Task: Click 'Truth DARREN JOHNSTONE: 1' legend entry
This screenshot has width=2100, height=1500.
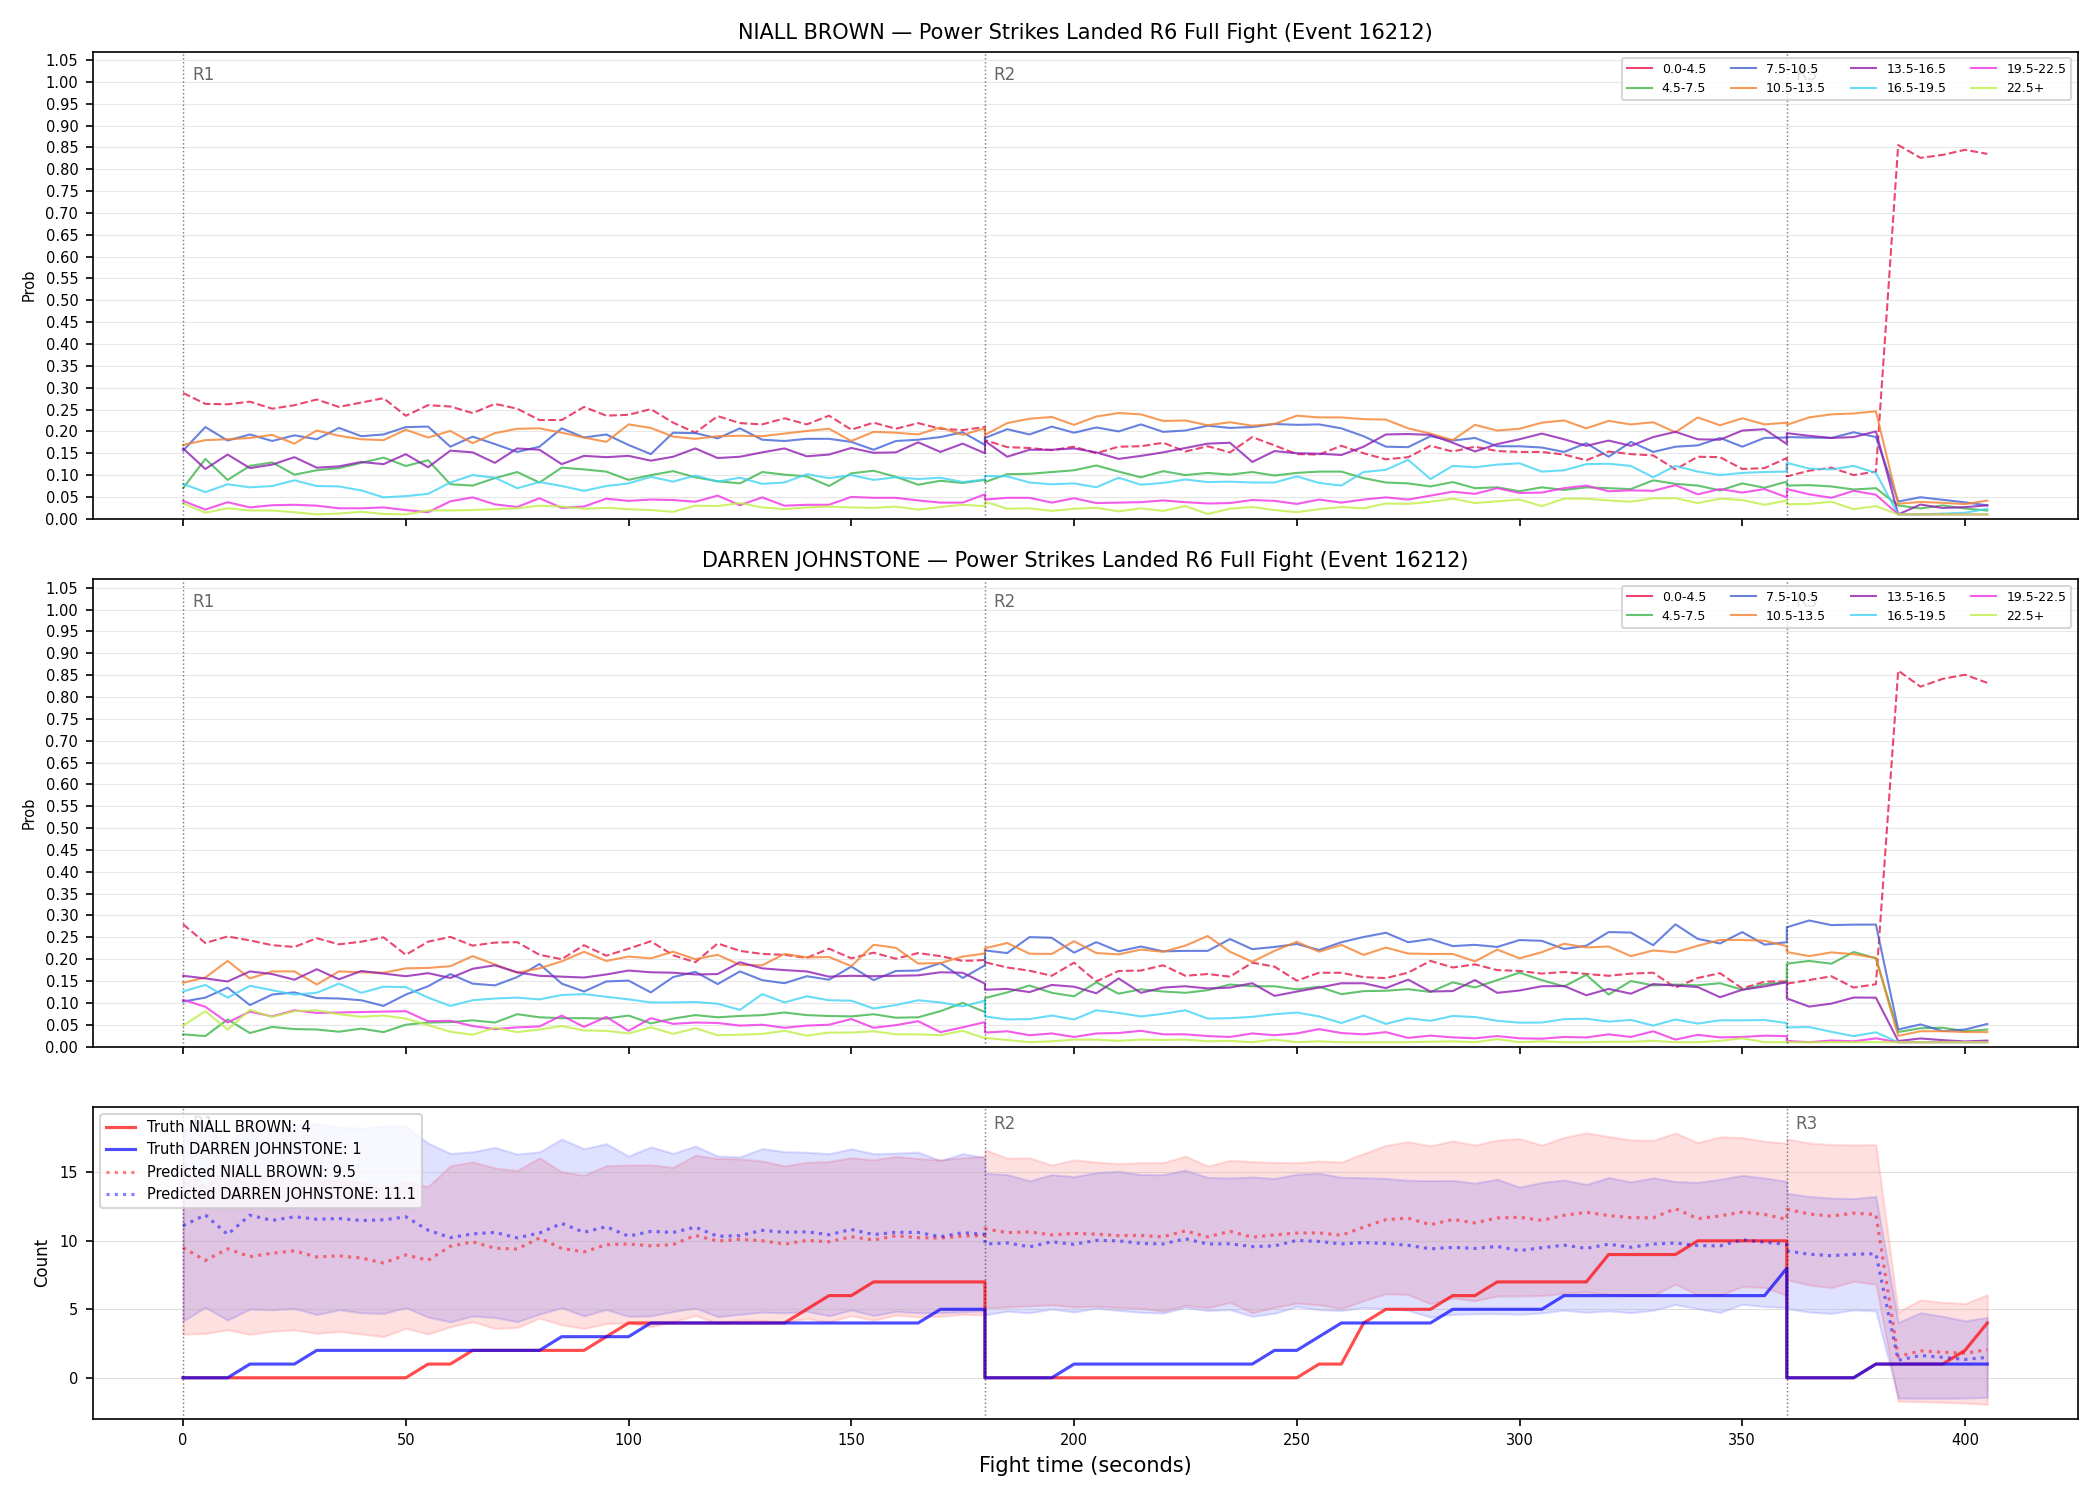Action: 233,1149
